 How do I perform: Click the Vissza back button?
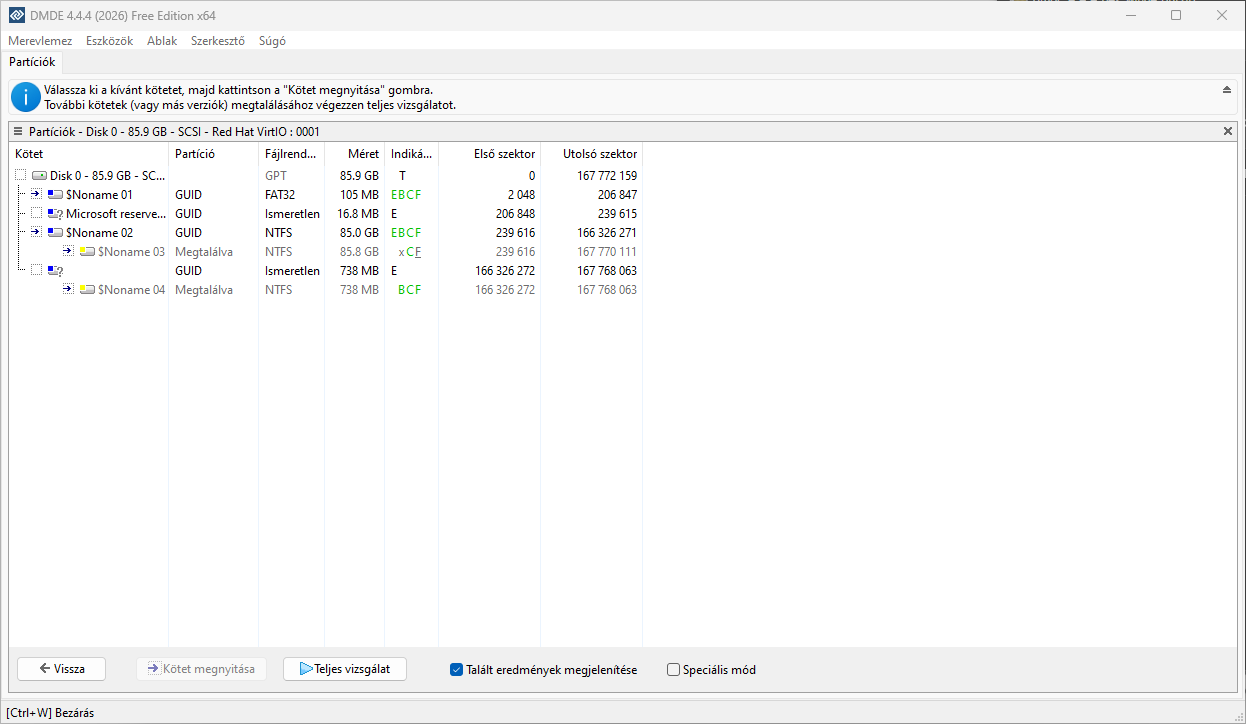coord(61,669)
